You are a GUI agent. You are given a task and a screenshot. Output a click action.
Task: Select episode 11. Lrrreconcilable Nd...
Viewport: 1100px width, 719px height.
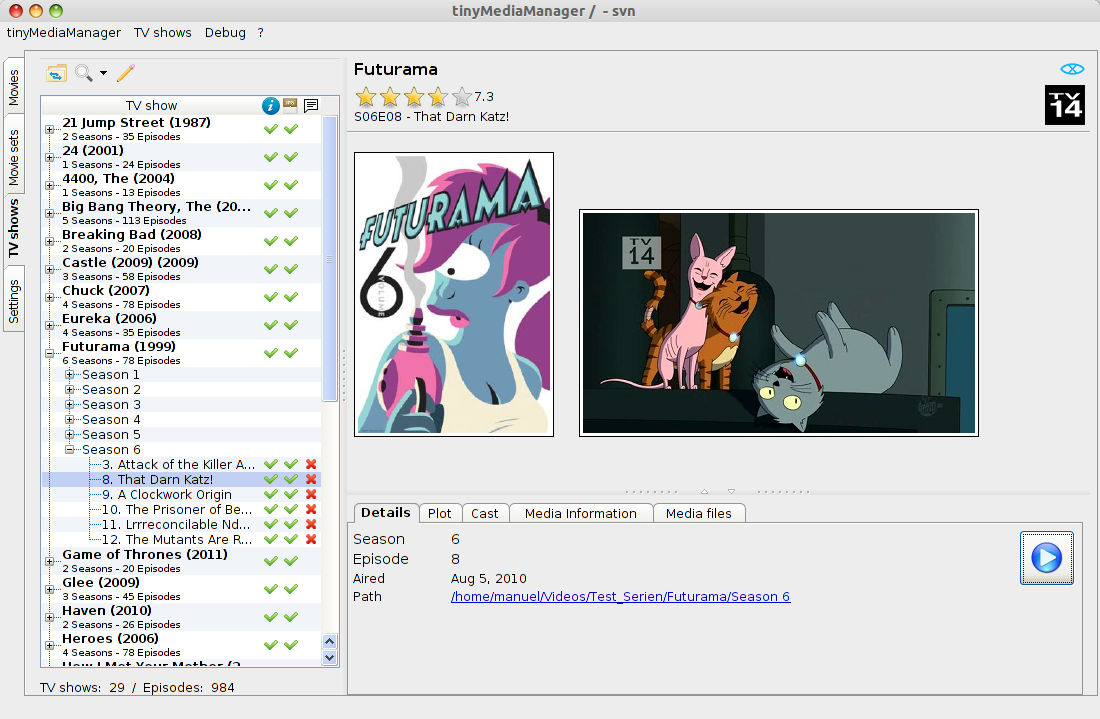pos(176,525)
